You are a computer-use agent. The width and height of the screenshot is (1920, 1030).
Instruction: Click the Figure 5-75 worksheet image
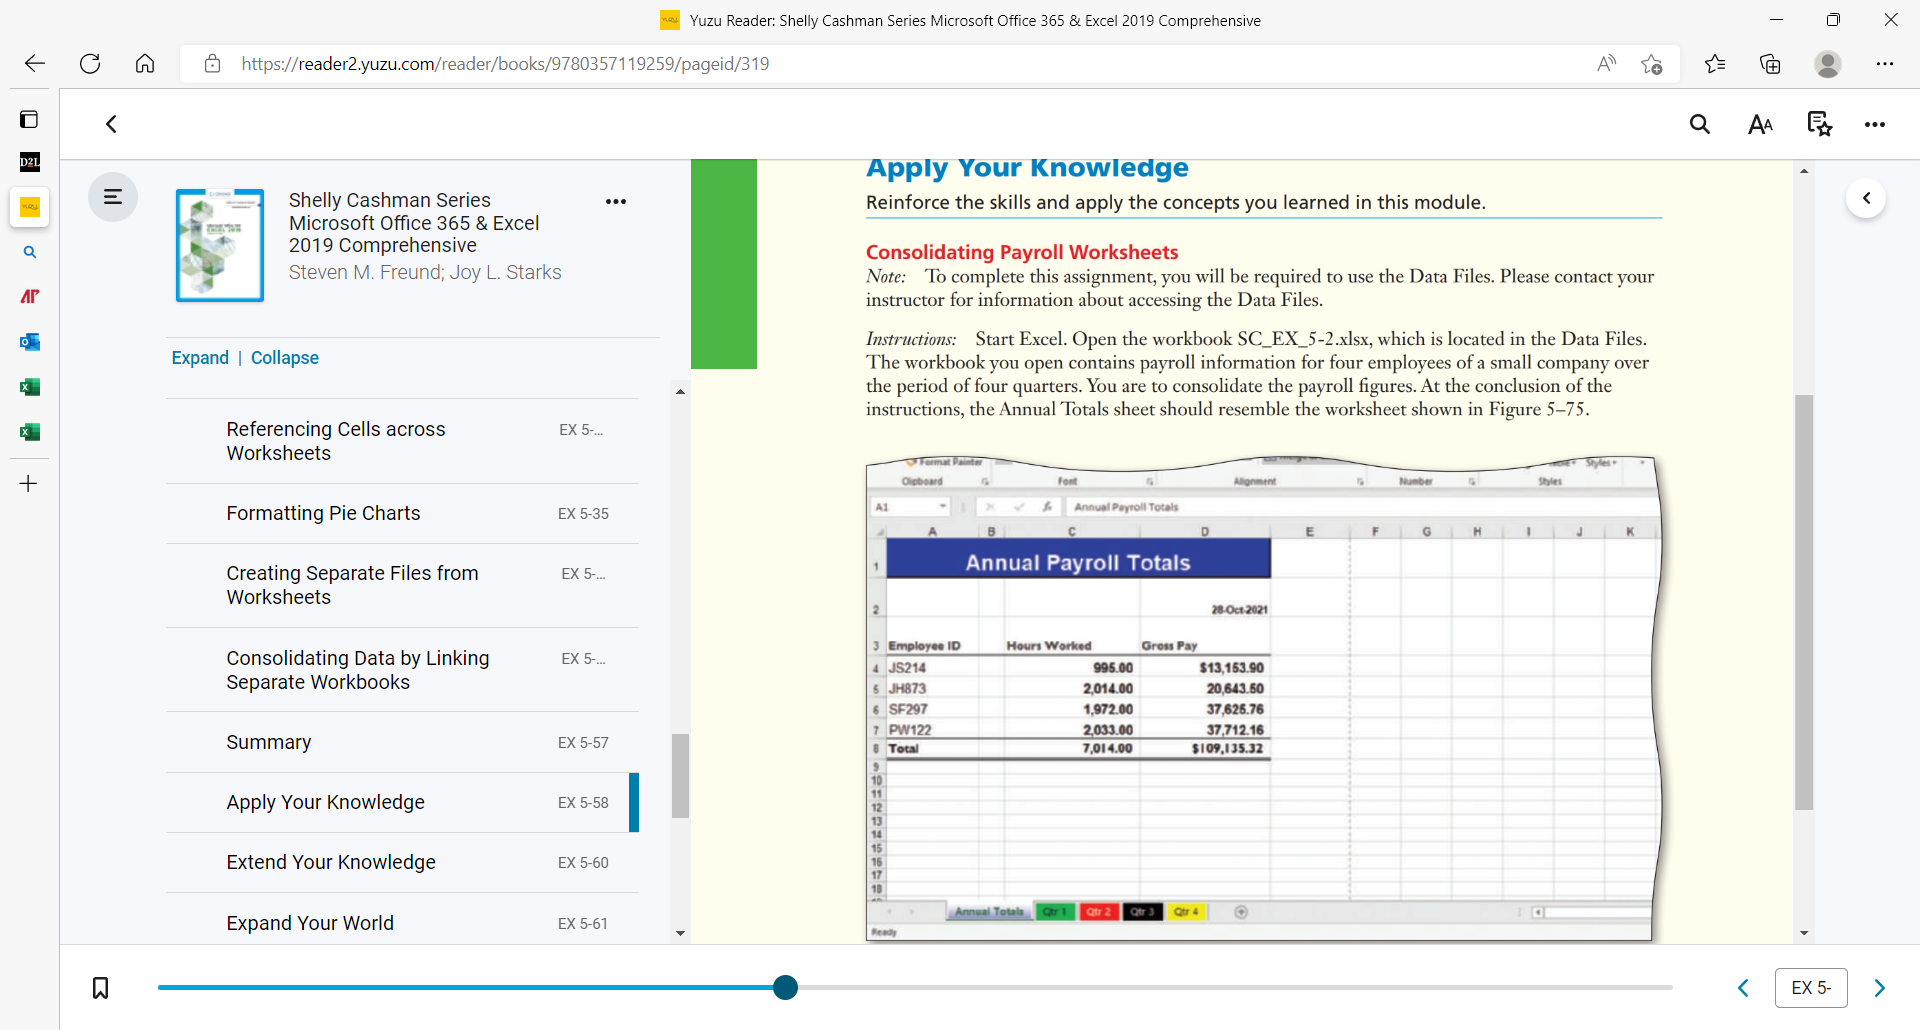(1262, 698)
